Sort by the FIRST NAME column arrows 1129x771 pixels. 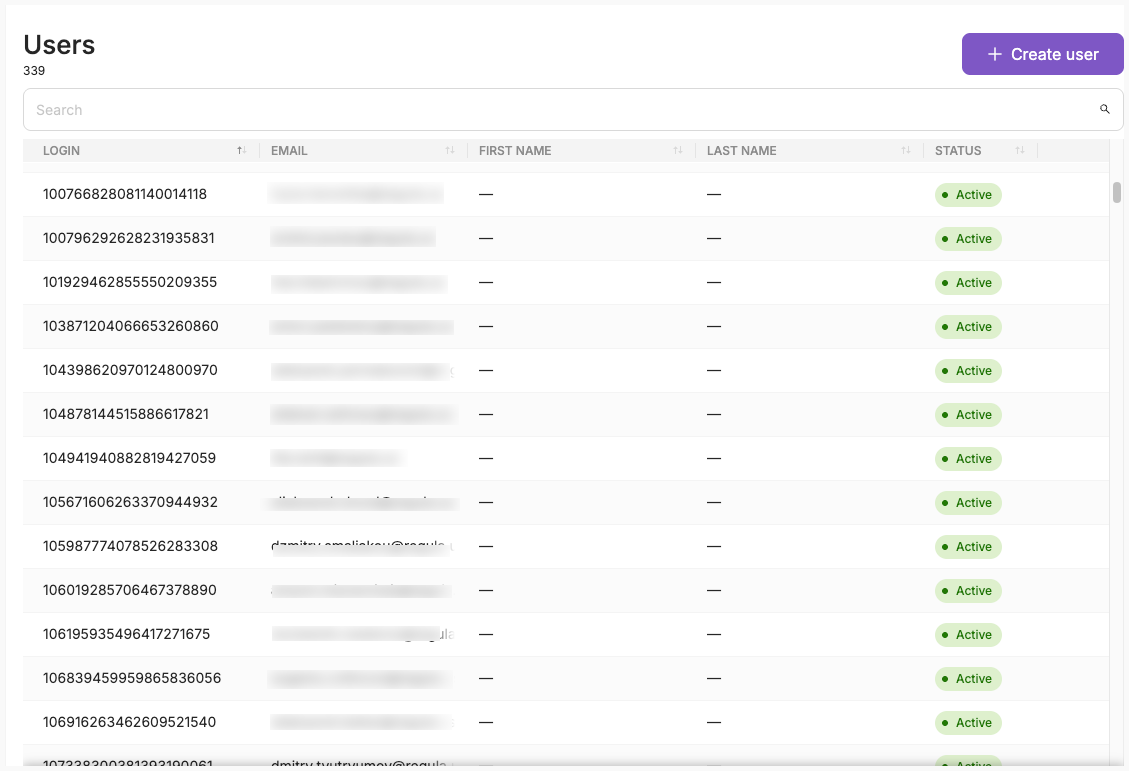(678, 150)
